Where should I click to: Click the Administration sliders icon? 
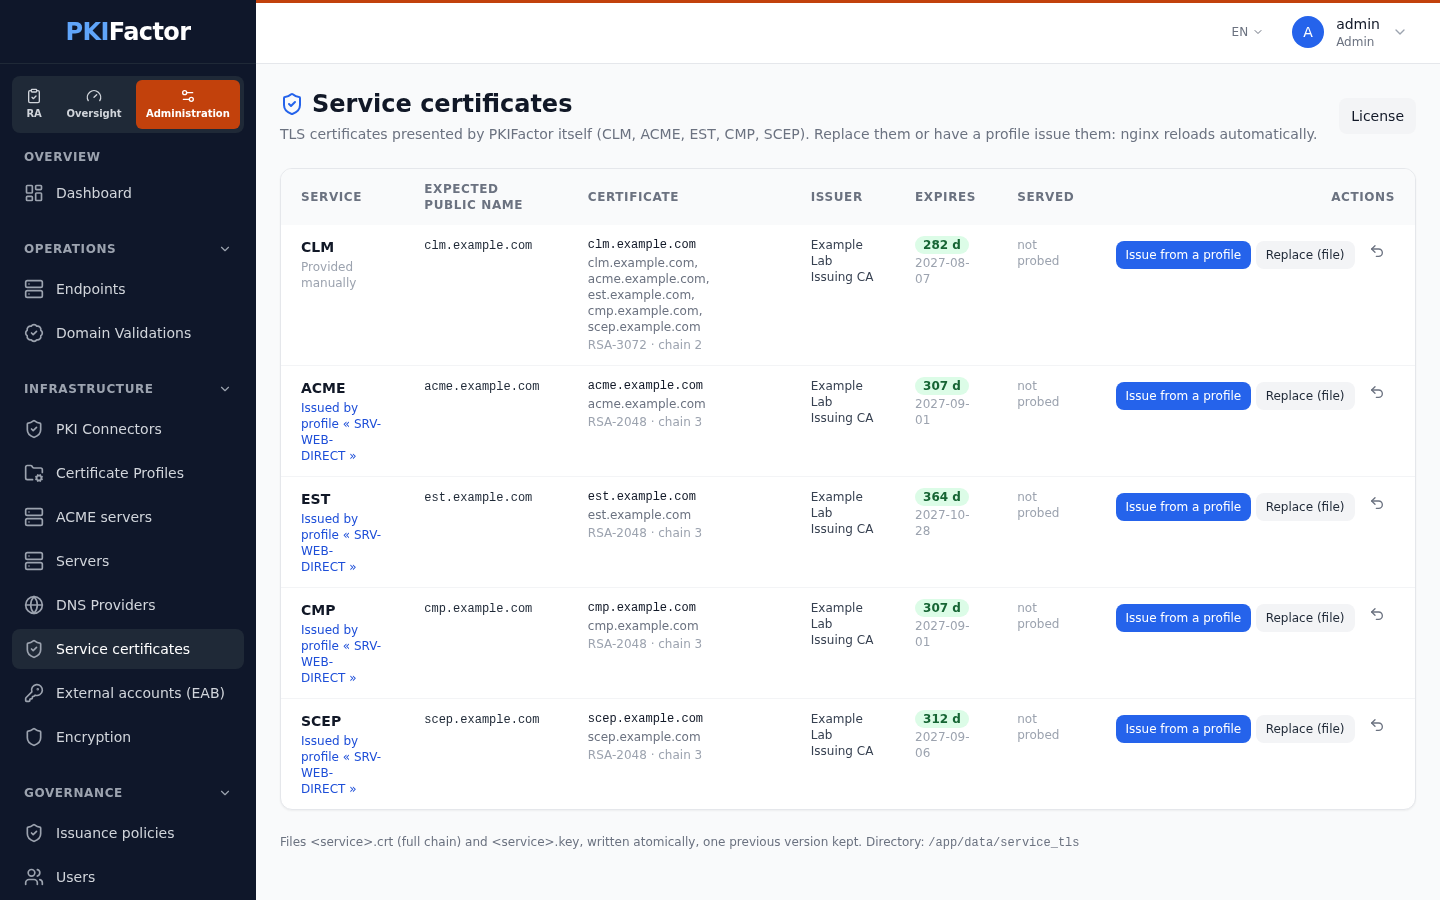(188, 96)
